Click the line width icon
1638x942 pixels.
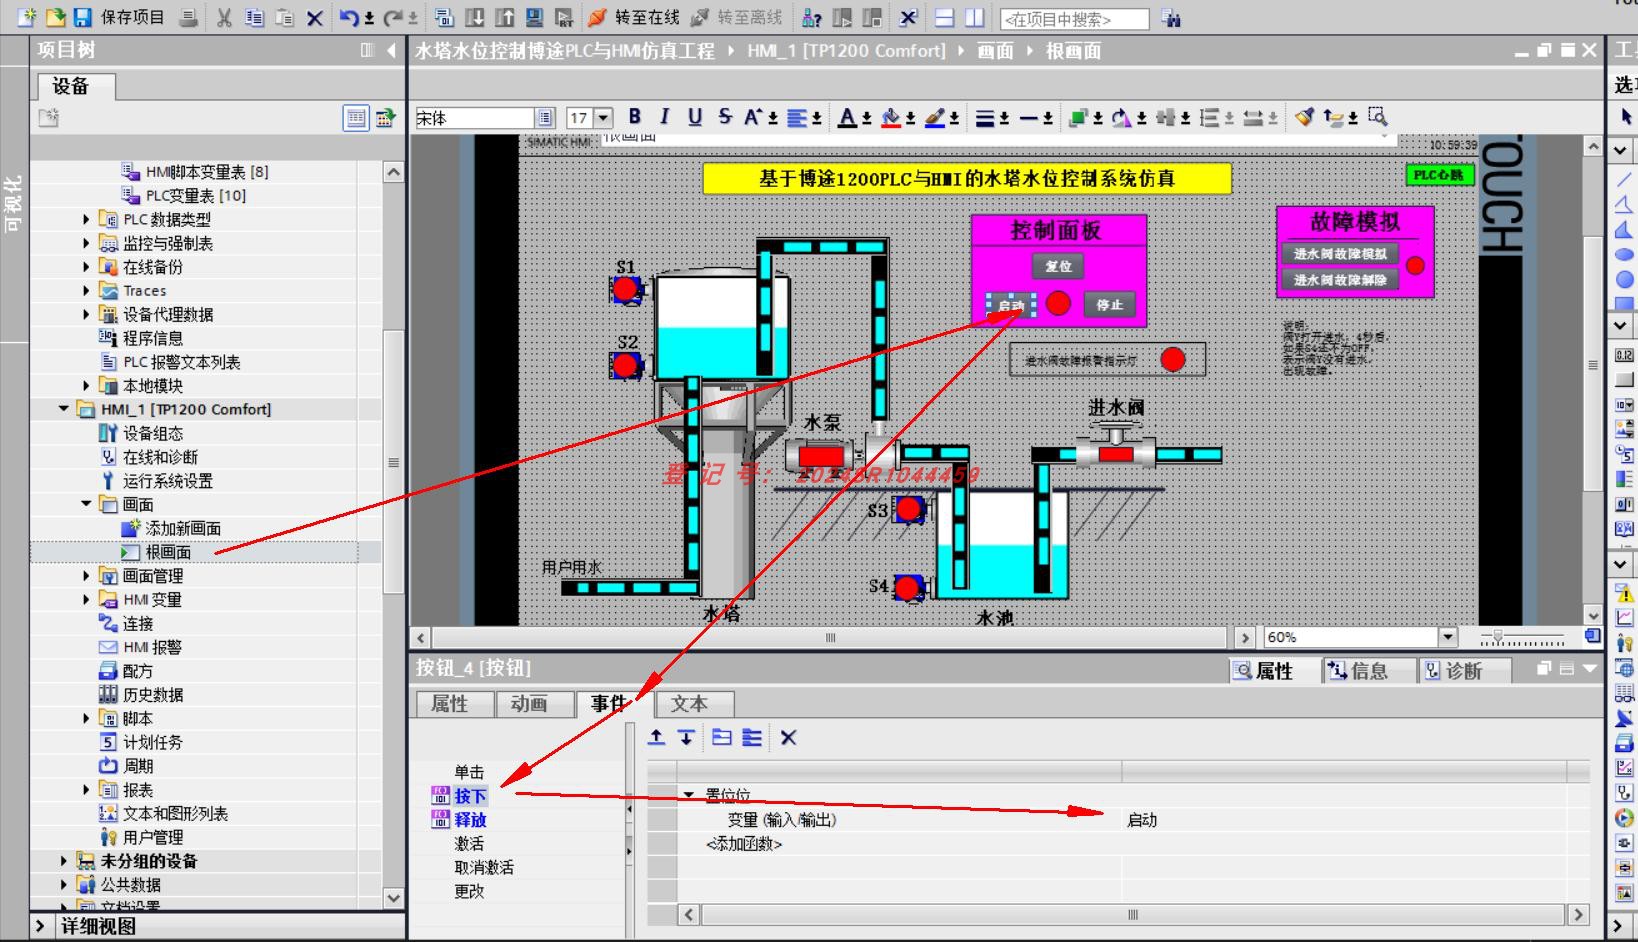[985, 117]
